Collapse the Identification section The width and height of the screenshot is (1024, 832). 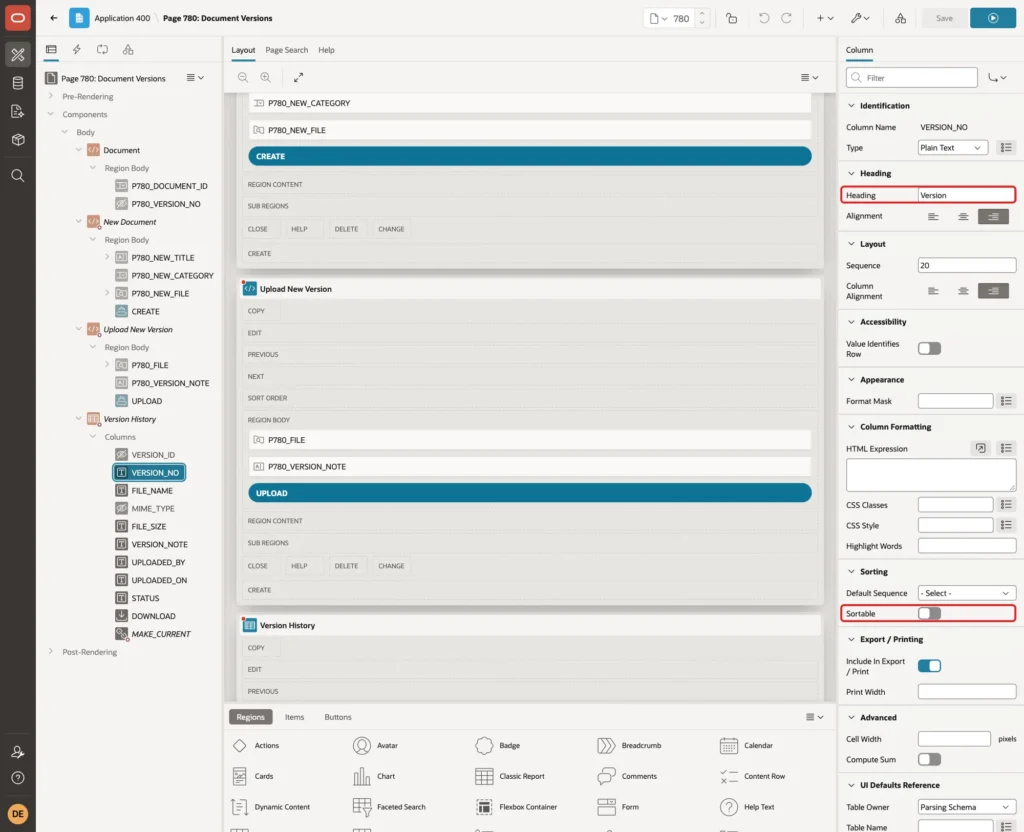click(851, 106)
